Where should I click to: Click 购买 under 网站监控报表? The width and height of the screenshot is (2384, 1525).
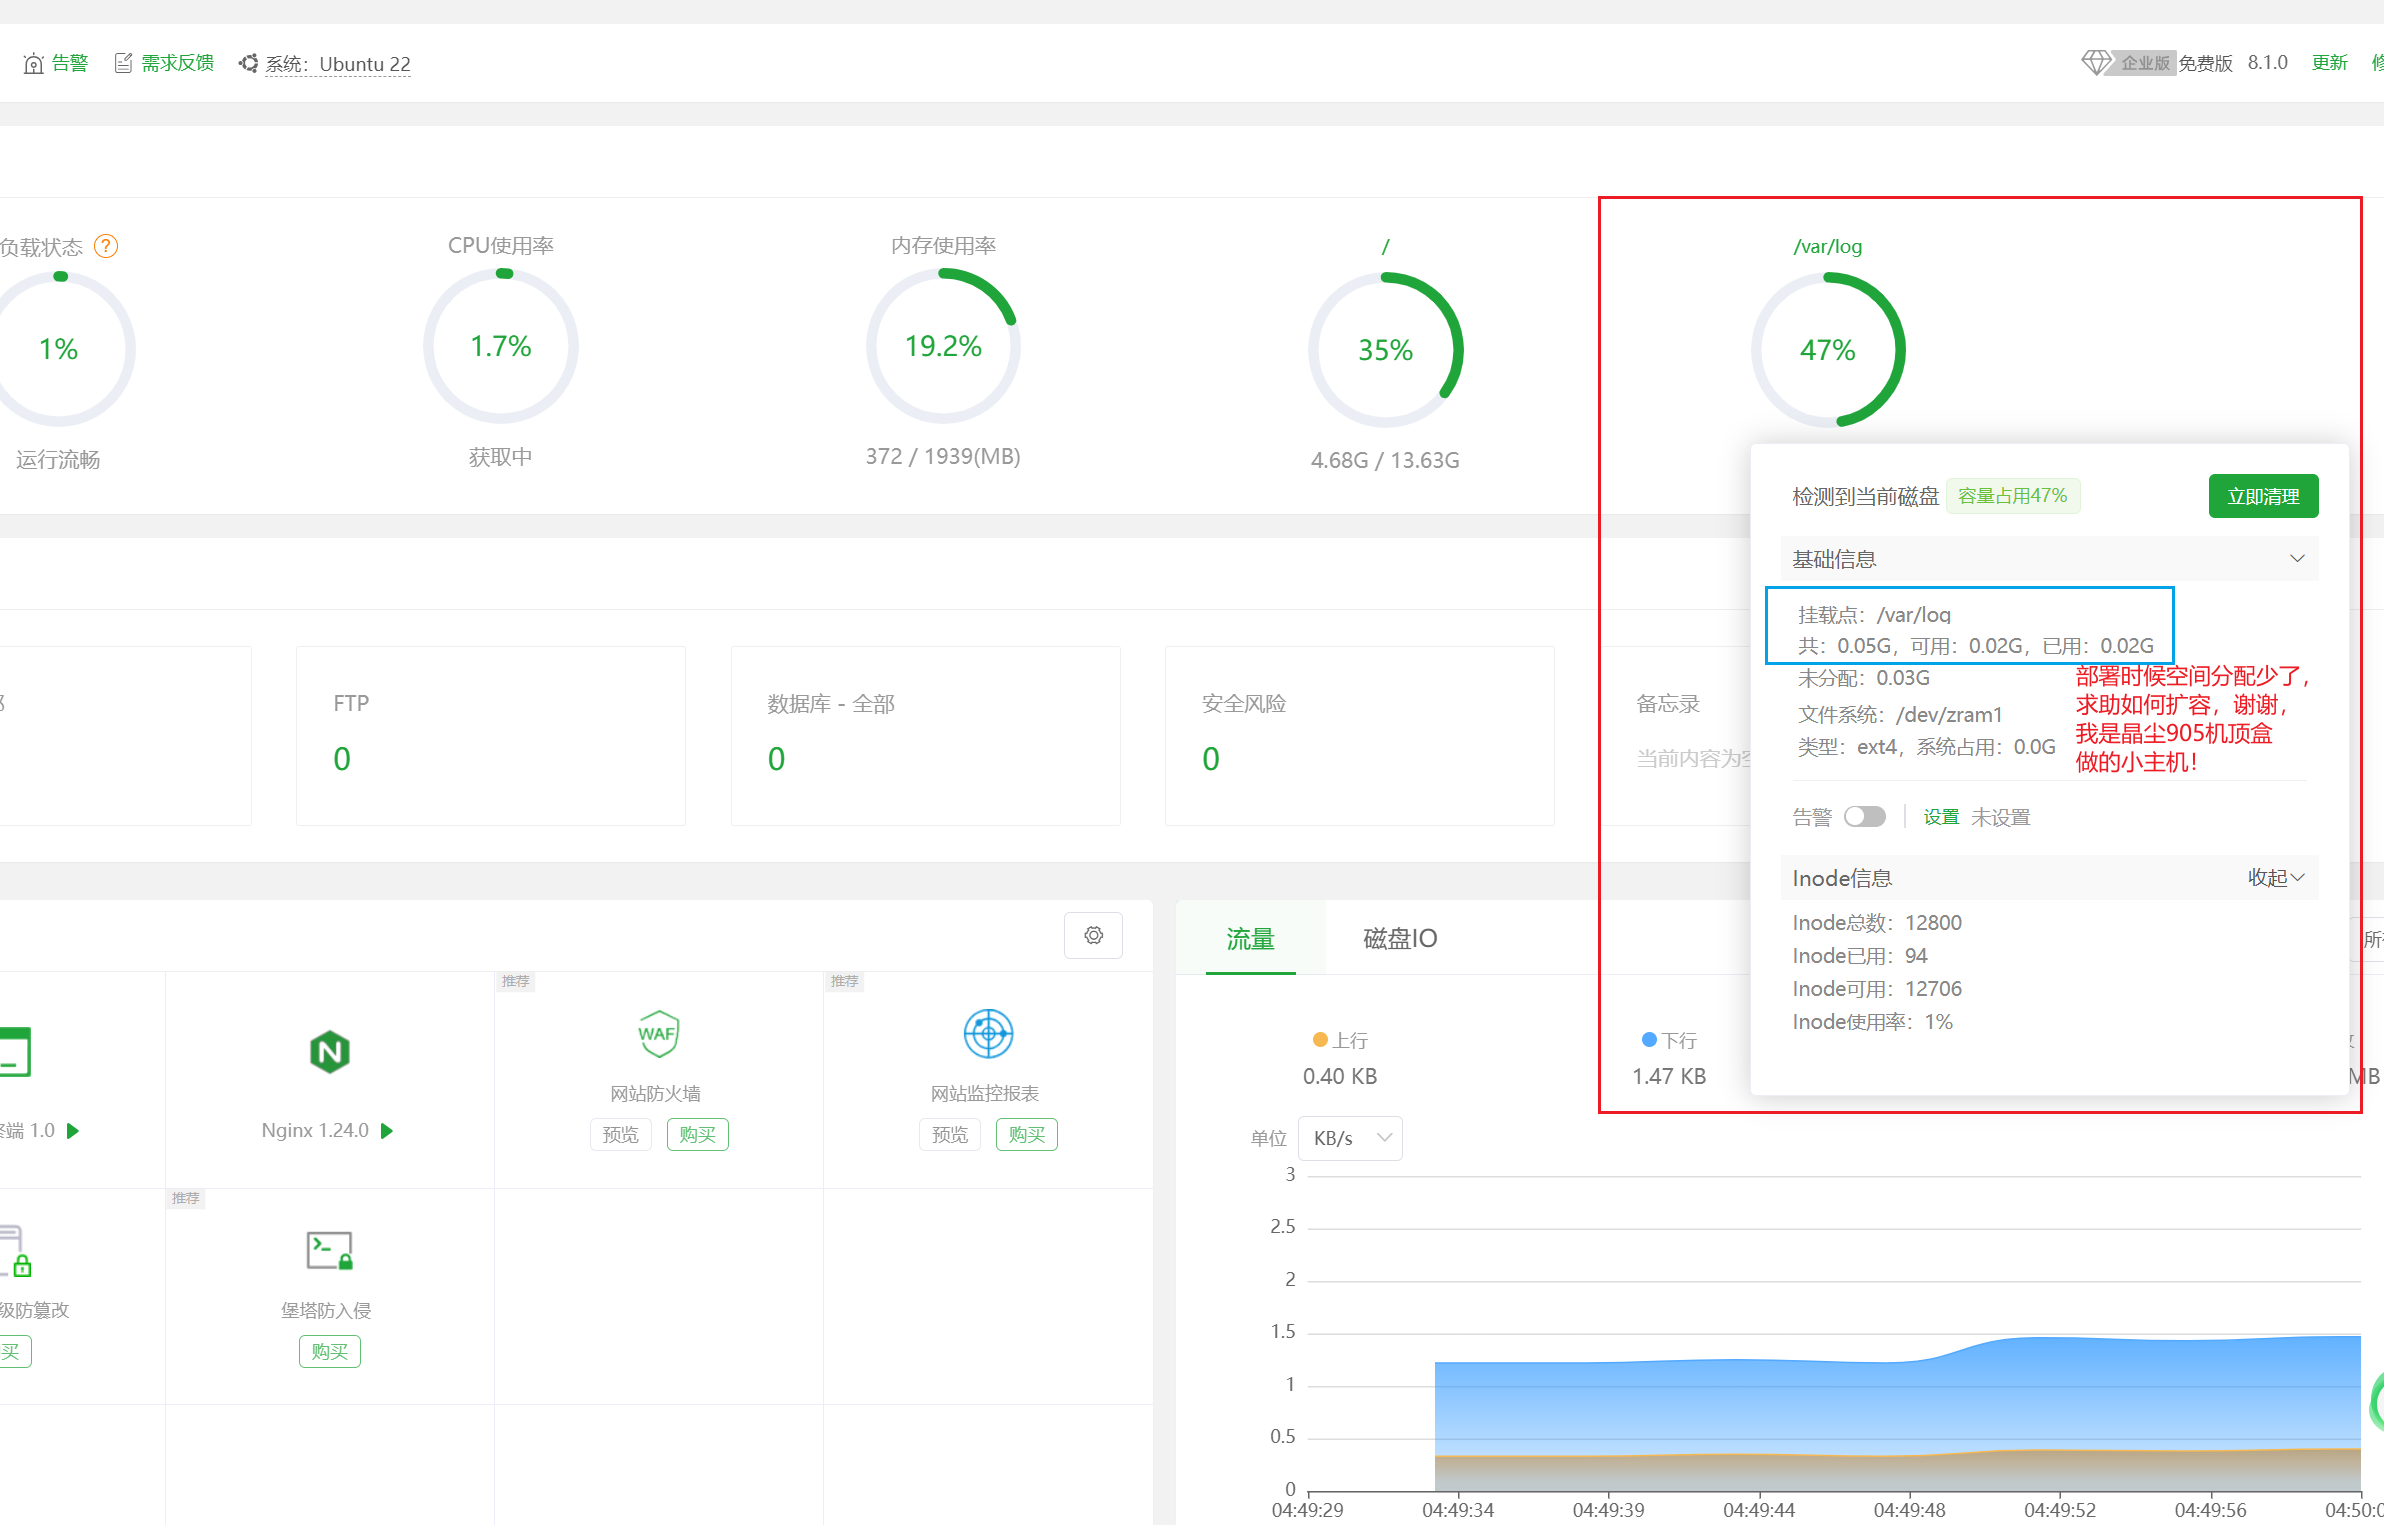click(1027, 1135)
